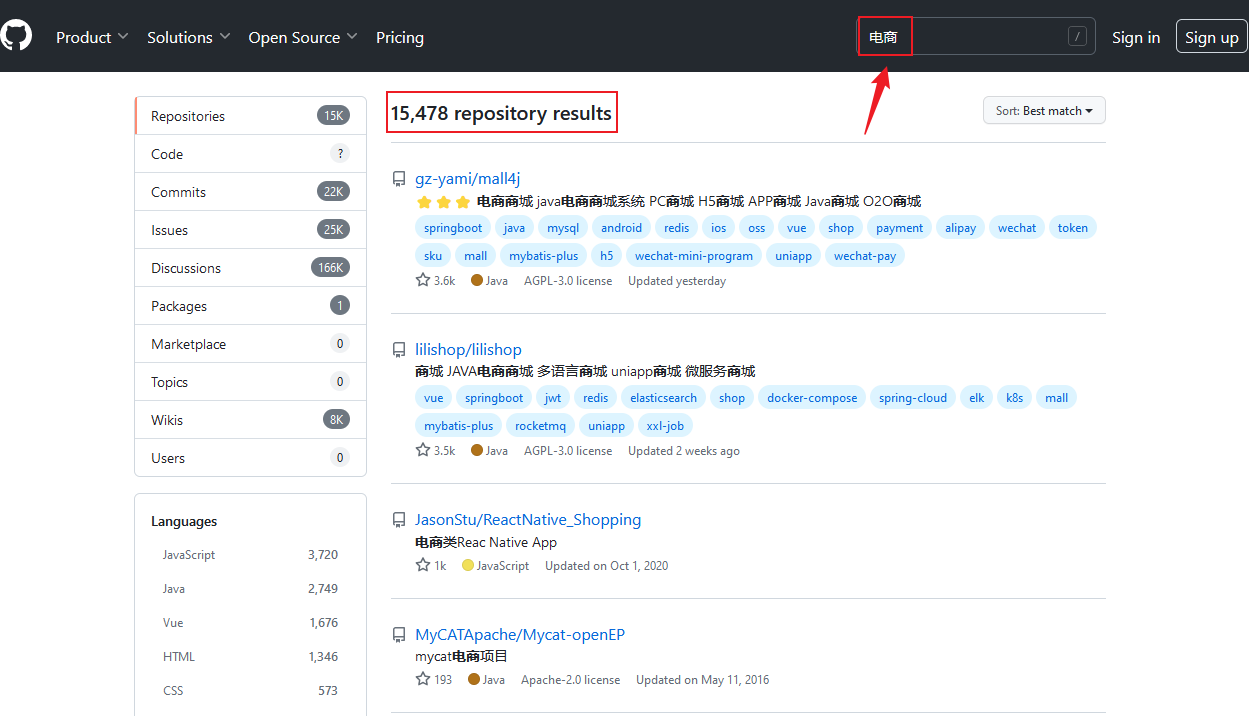Select the Code filter
The image size is (1249, 716).
click(250, 154)
